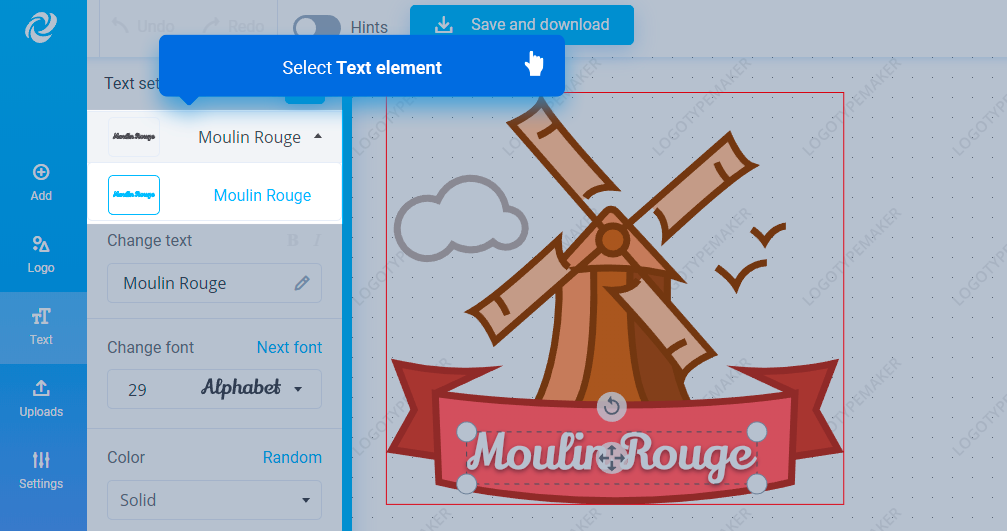Open the Add panel in sidebar

(41, 183)
